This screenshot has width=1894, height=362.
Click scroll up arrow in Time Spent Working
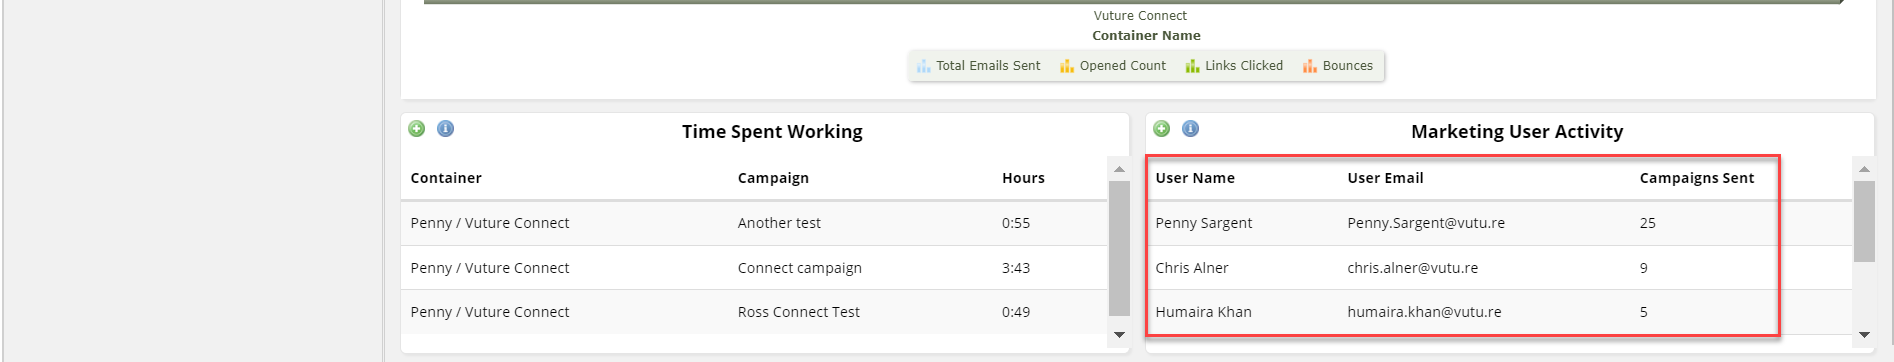[1119, 169]
